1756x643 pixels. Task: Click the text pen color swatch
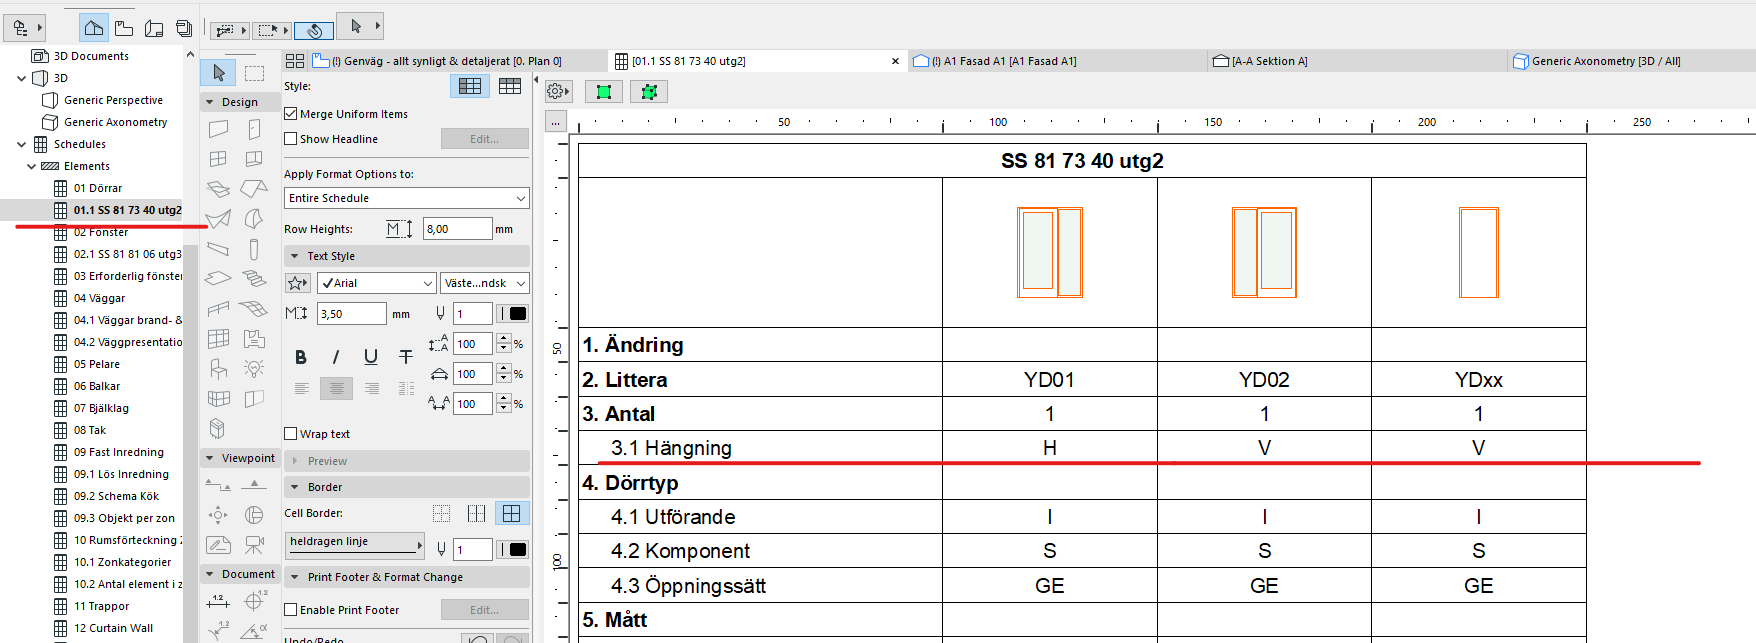pos(517,314)
